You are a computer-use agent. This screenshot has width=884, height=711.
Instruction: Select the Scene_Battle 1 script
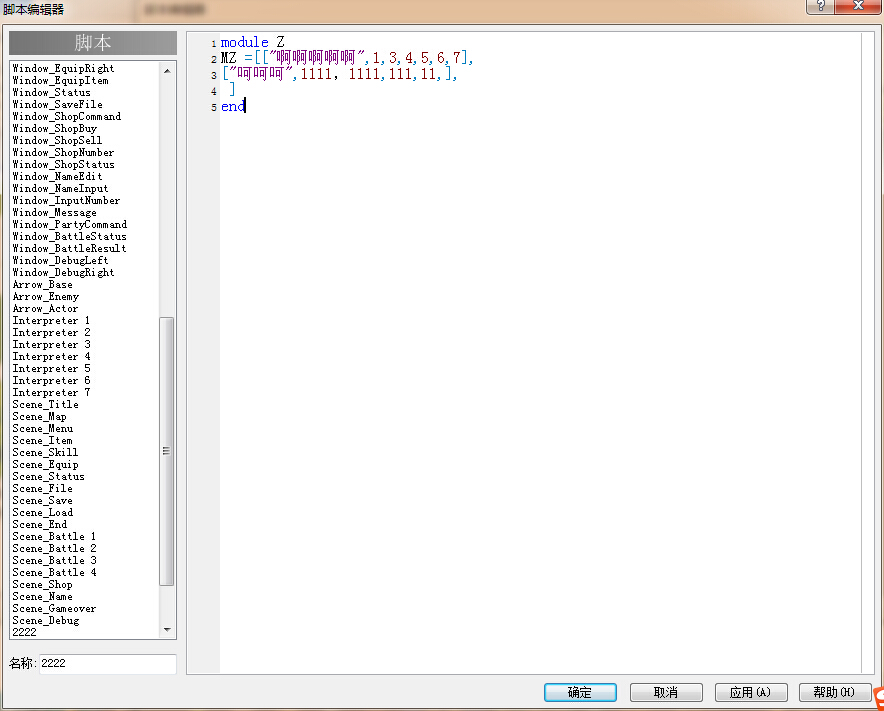54,537
